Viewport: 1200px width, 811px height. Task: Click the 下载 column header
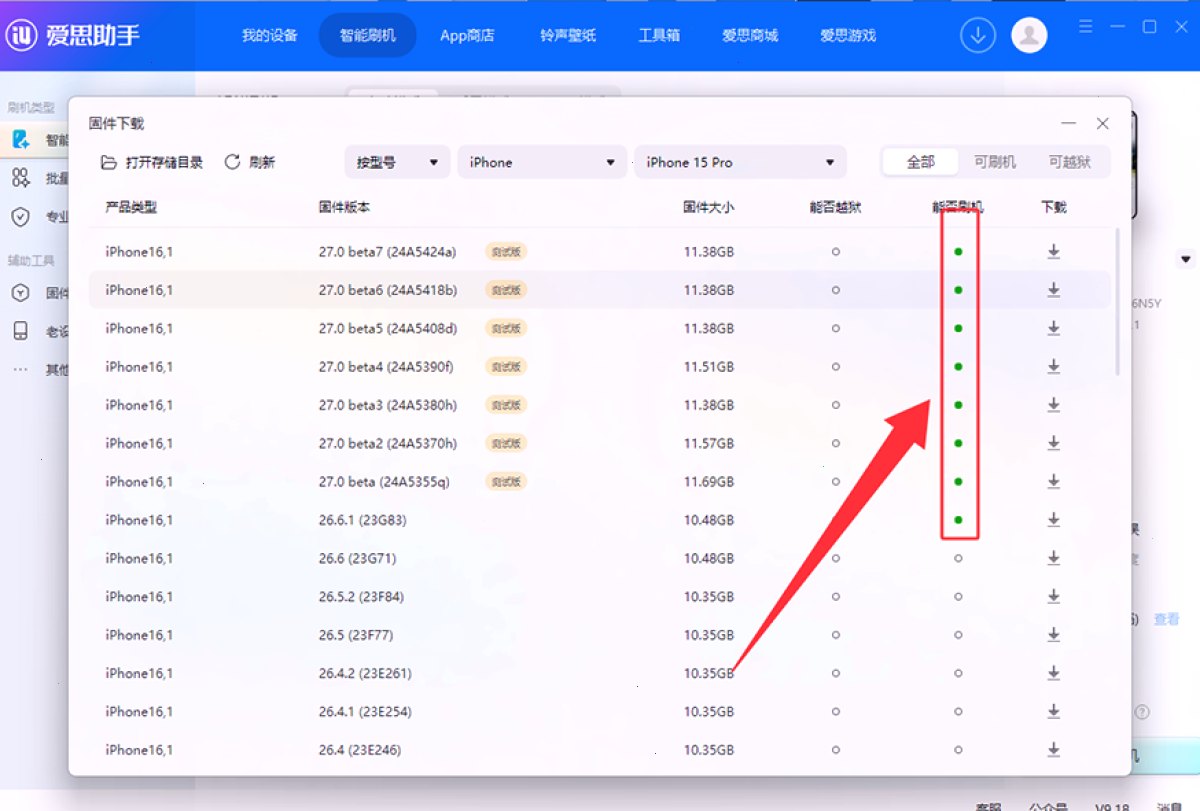(x=1053, y=208)
